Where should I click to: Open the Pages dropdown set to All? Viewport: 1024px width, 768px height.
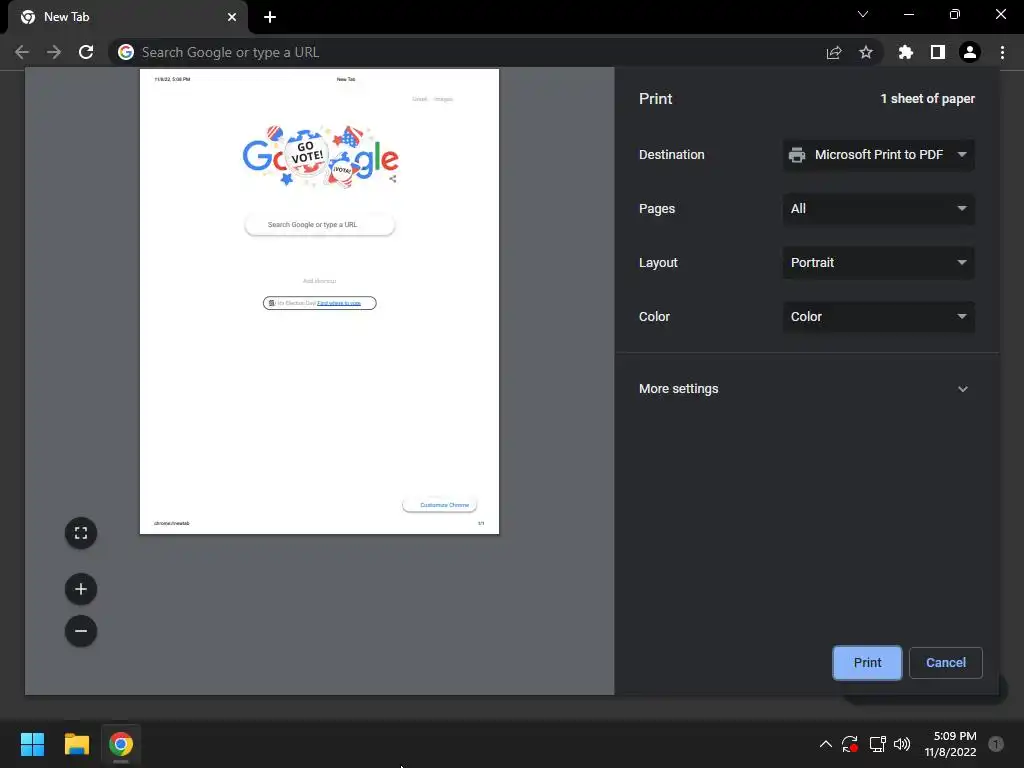click(x=878, y=209)
